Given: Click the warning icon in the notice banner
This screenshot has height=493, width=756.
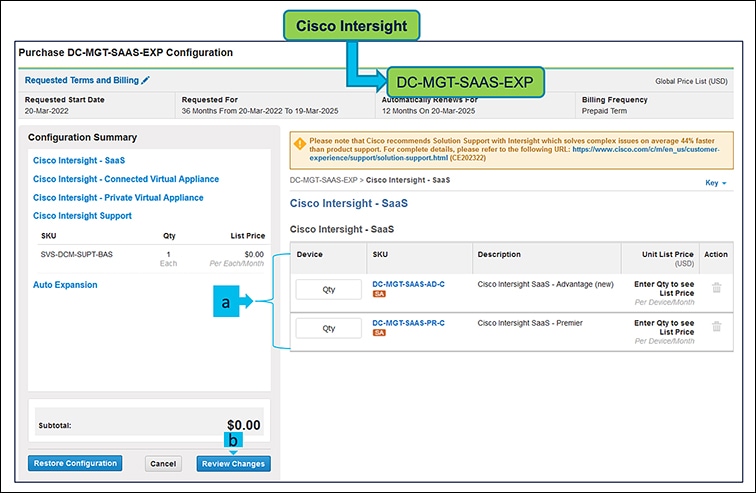Looking at the screenshot, I should click(x=299, y=144).
